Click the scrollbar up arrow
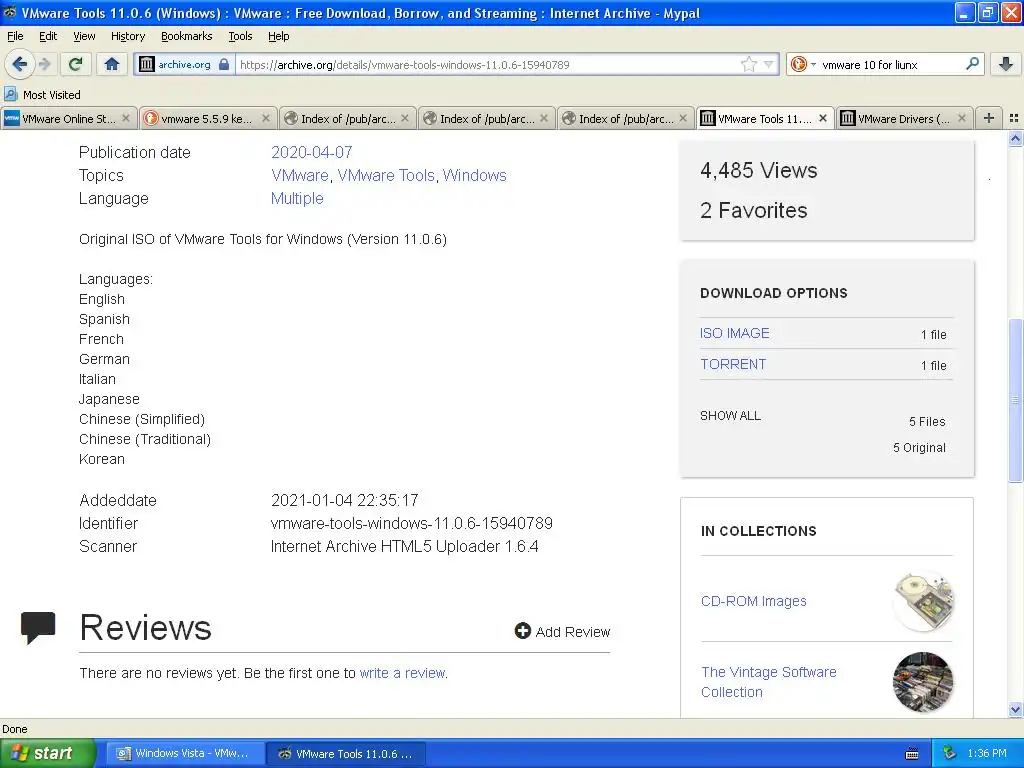This screenshot has height=768, width=1024. (1015, 138)
